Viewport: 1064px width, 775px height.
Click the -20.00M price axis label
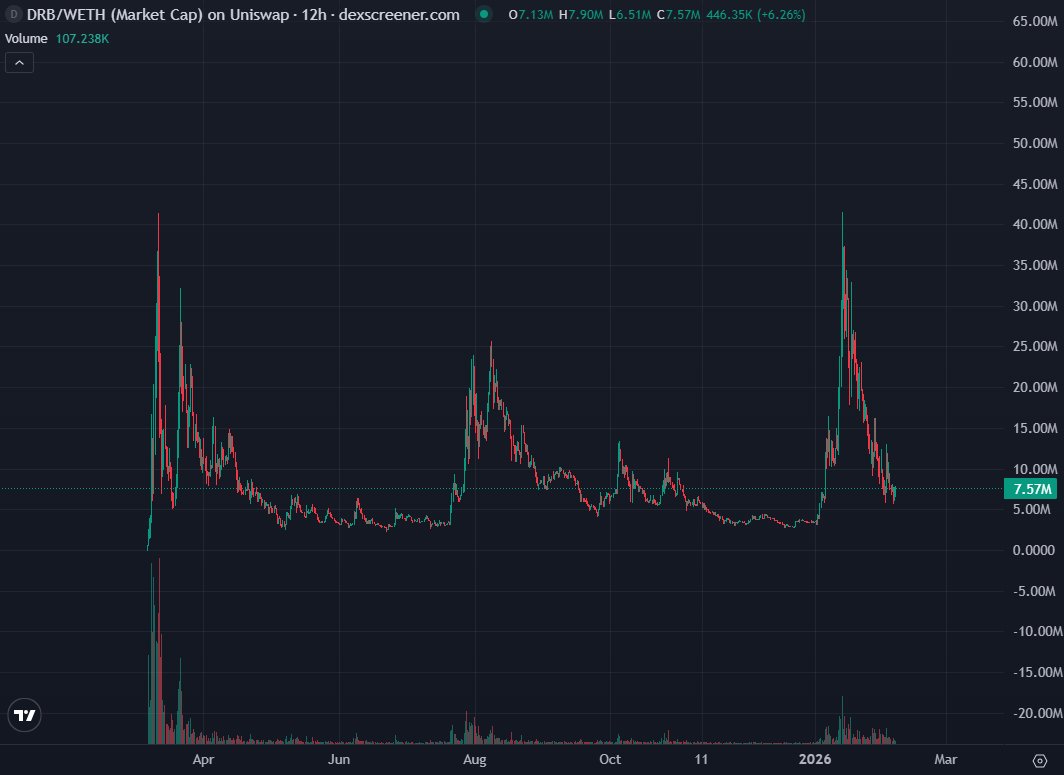pyautogui.click(x=1036, y=713)
